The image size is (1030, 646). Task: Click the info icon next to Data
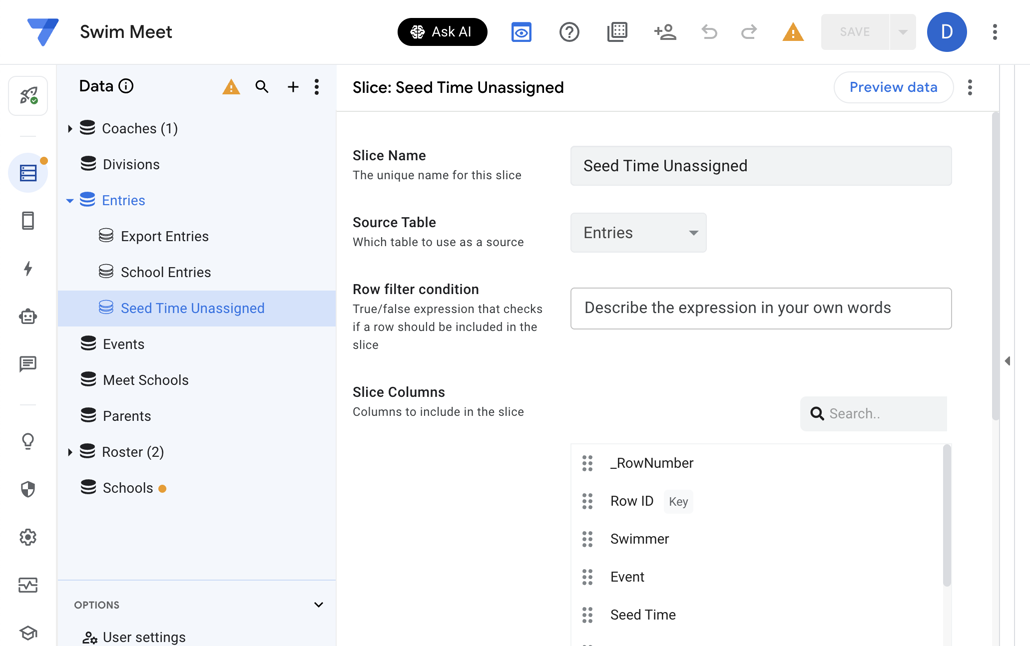[x=126, y=86]
